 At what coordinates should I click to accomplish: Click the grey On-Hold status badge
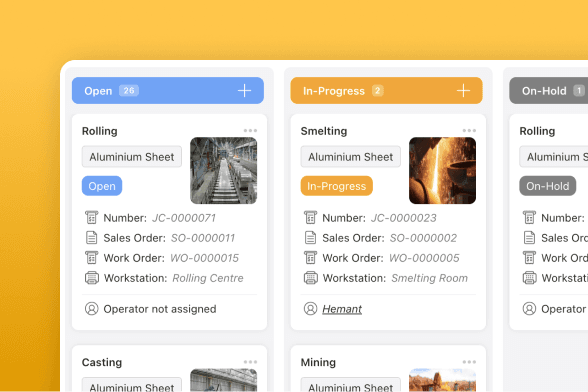[548, 186]
